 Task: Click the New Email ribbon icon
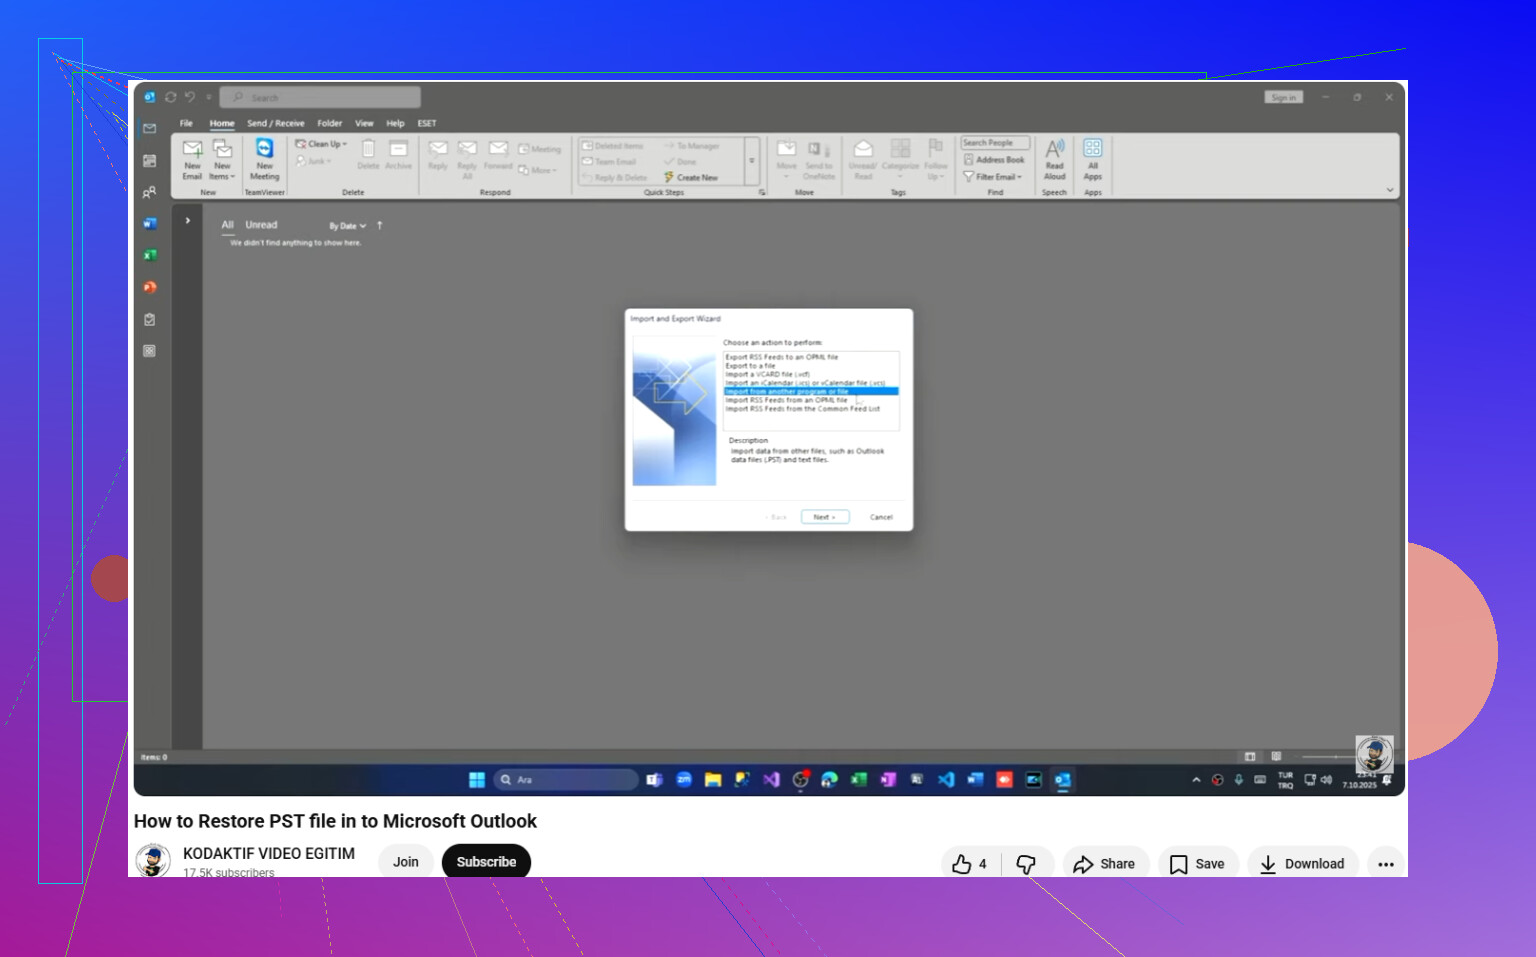click(x=192, y=159)
